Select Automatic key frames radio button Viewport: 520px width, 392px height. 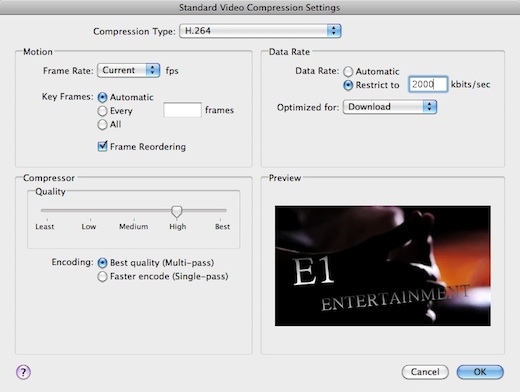click(102, 97)
